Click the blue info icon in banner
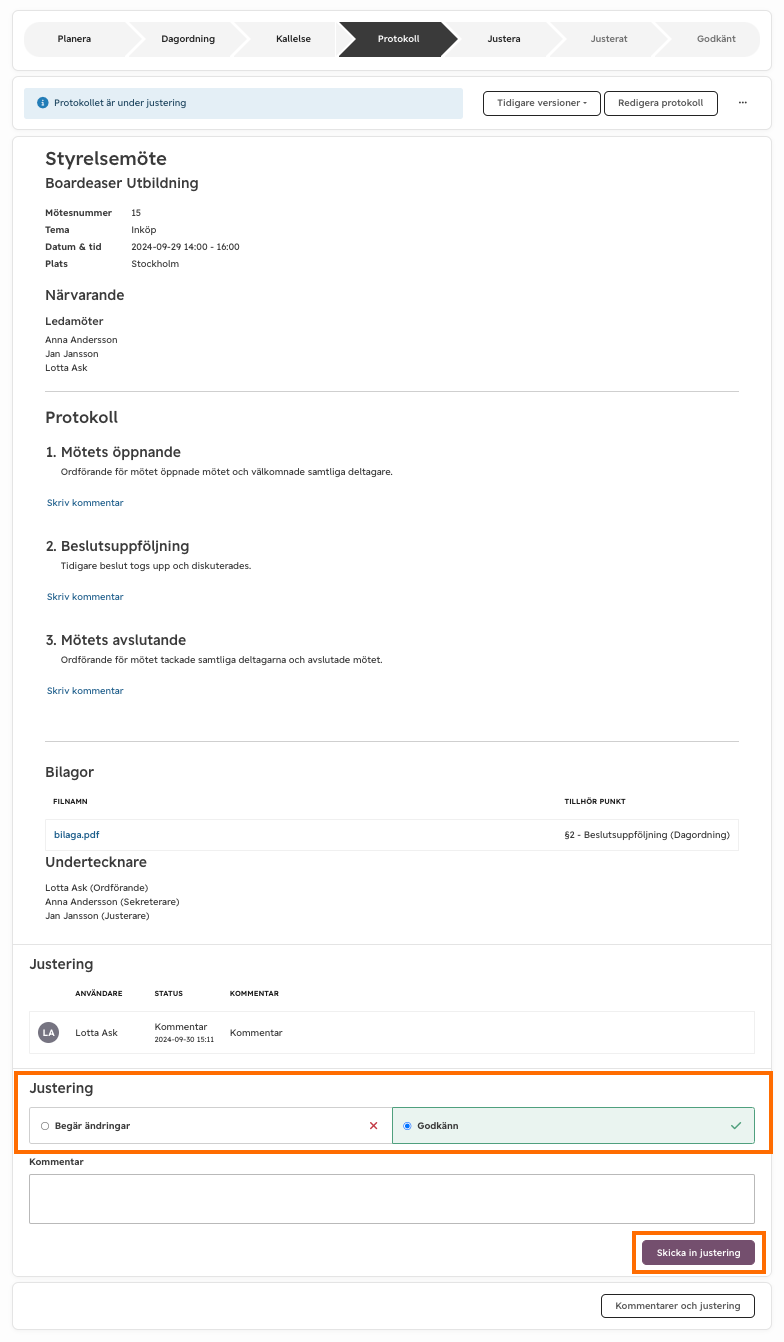This screenshot has width=784, height=1342. [43, 103]
